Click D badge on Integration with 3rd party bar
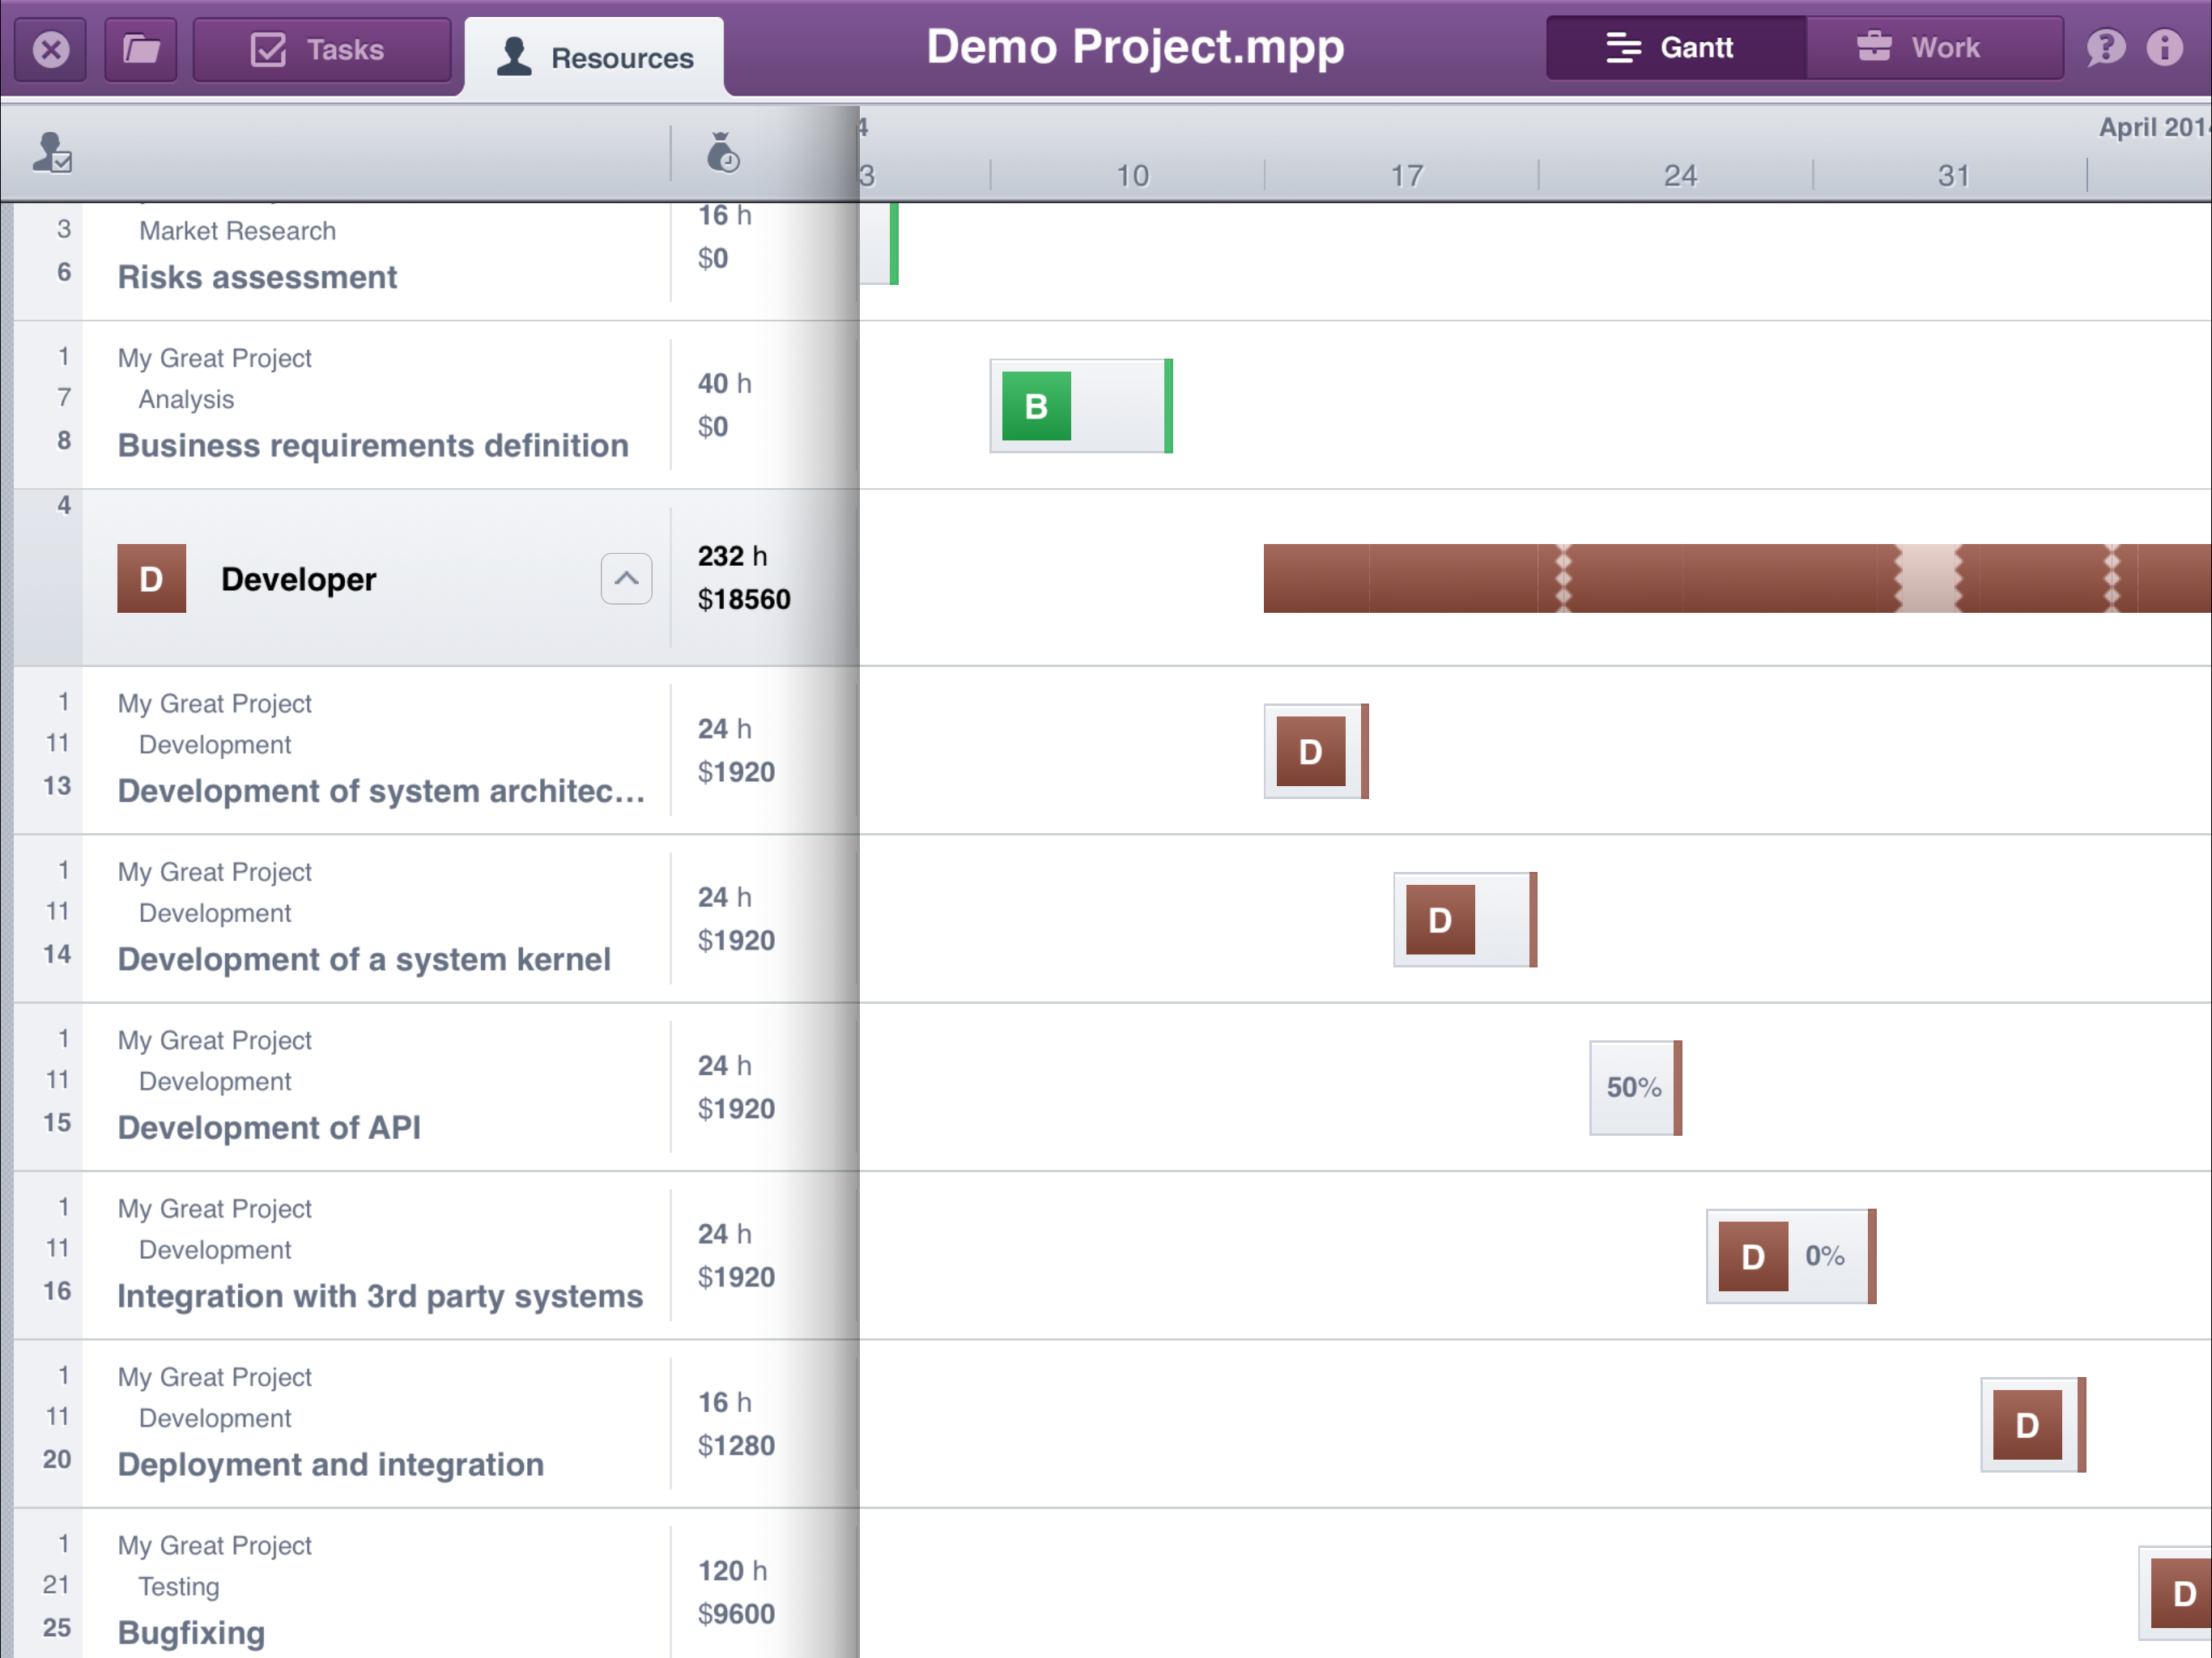This screenshot has height=1658, width=2212. coord(1753,1256)
